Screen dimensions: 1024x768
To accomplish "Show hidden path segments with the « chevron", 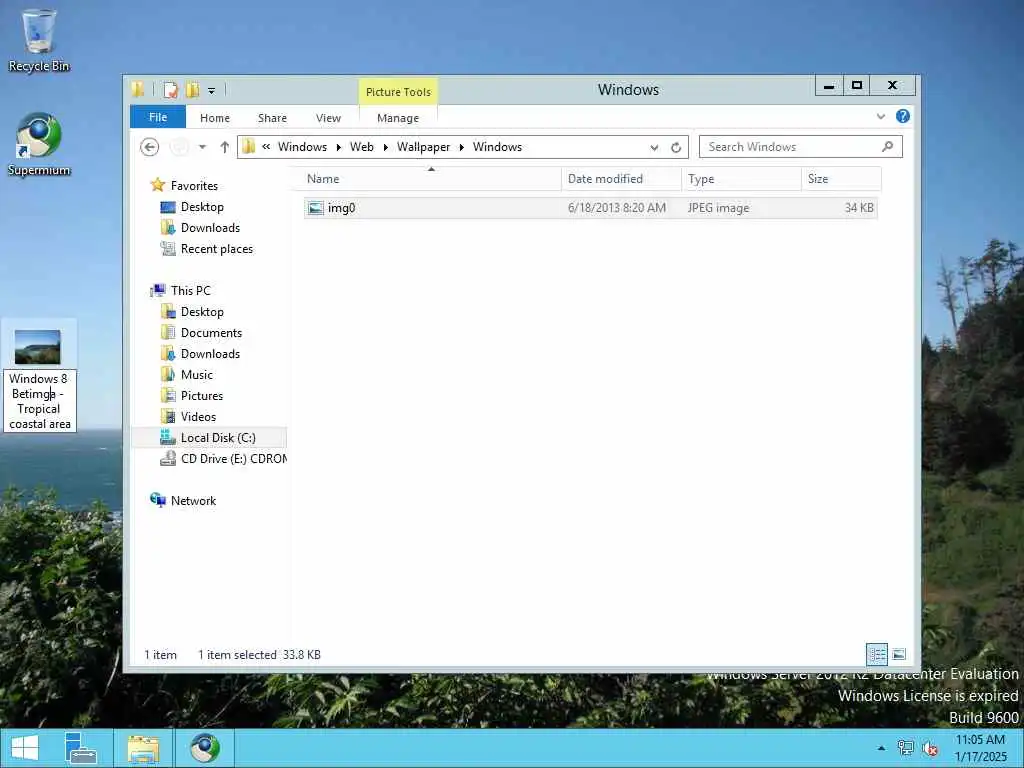I will [266, 147].
